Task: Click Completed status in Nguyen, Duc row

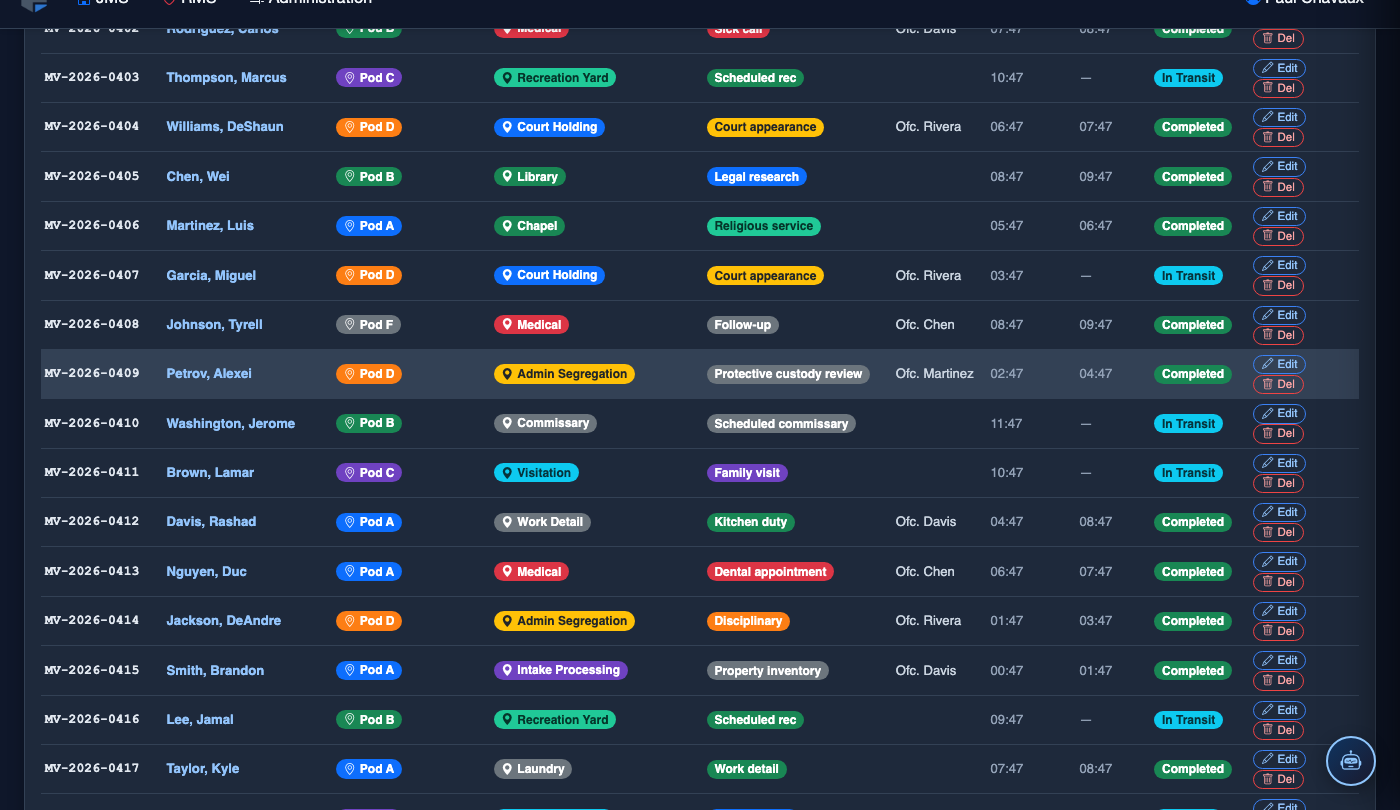Action: 1192,572
